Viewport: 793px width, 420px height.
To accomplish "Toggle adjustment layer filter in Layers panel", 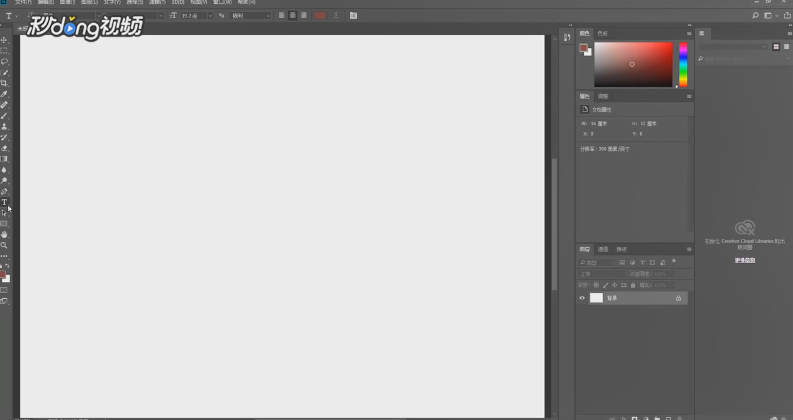I will [632, 263].
